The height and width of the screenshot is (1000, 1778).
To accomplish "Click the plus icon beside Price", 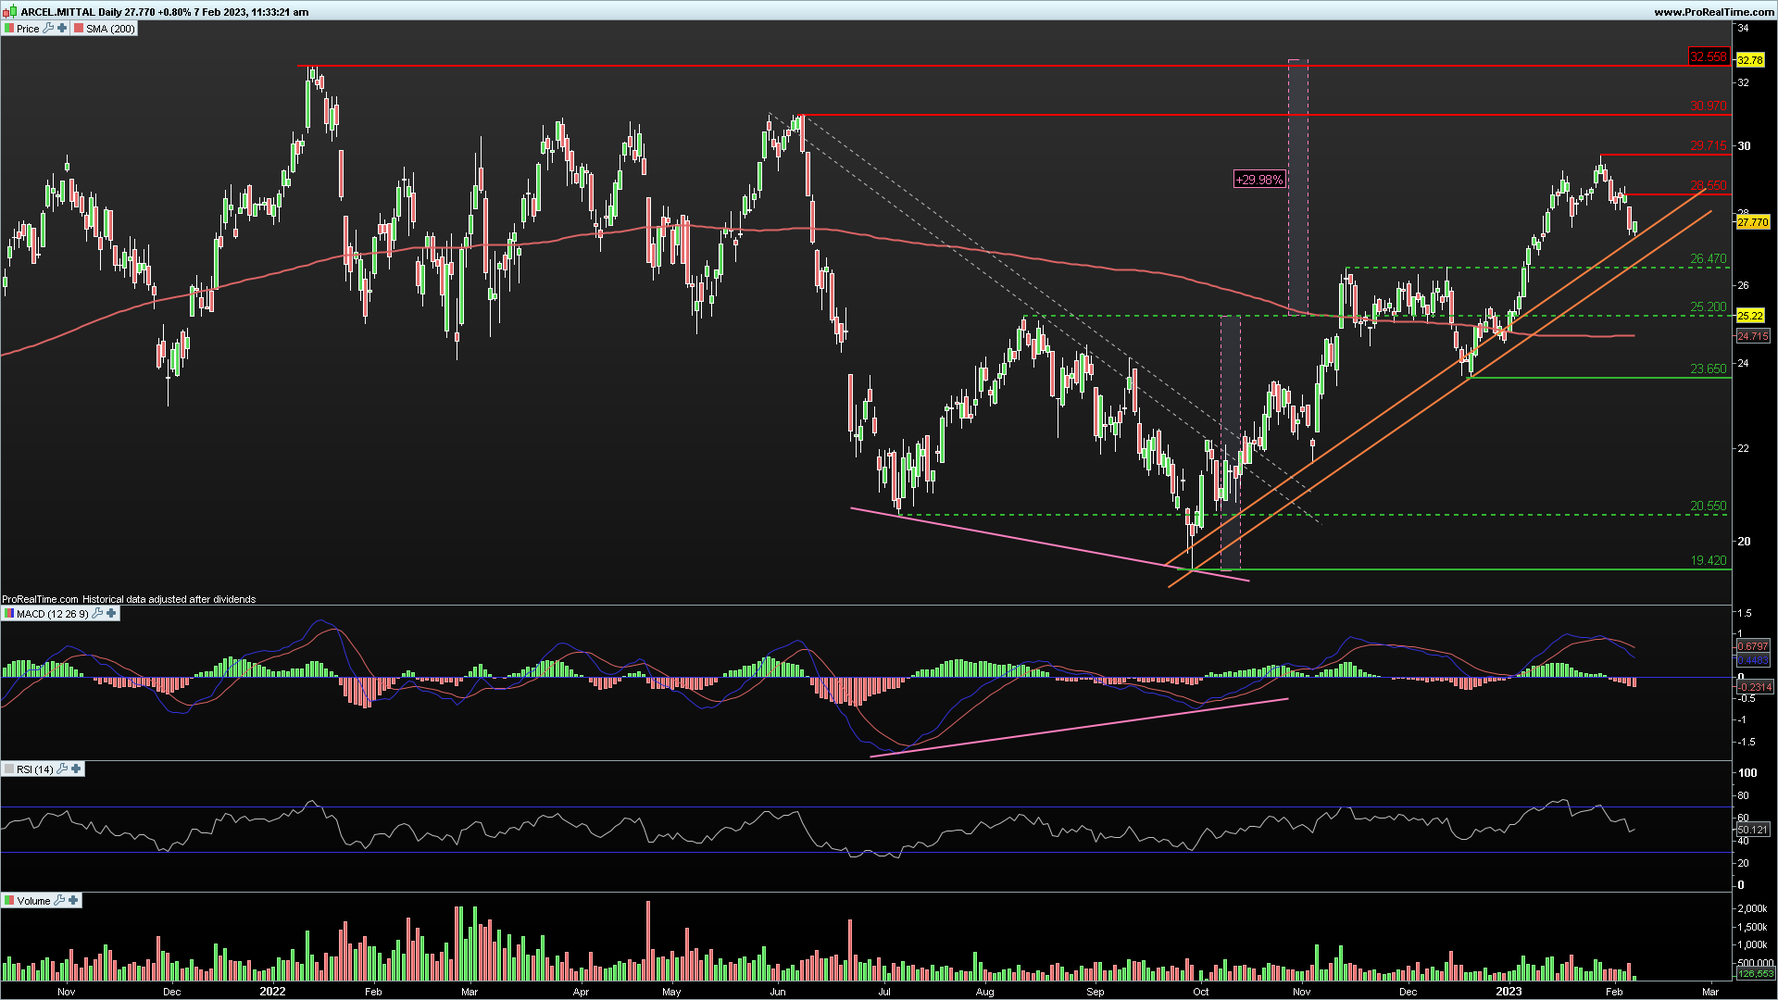I will click(62, 28).
